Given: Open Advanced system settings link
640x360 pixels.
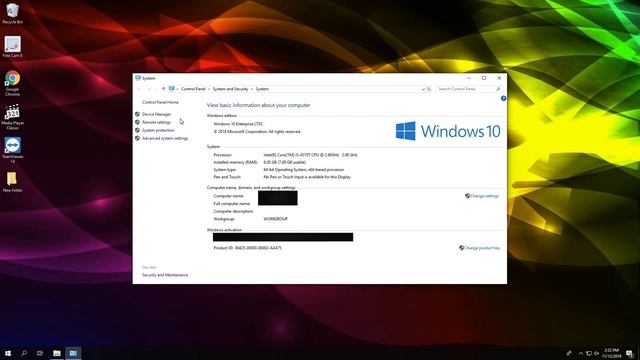Looking at the screenshot, I should tap(165, 138).
